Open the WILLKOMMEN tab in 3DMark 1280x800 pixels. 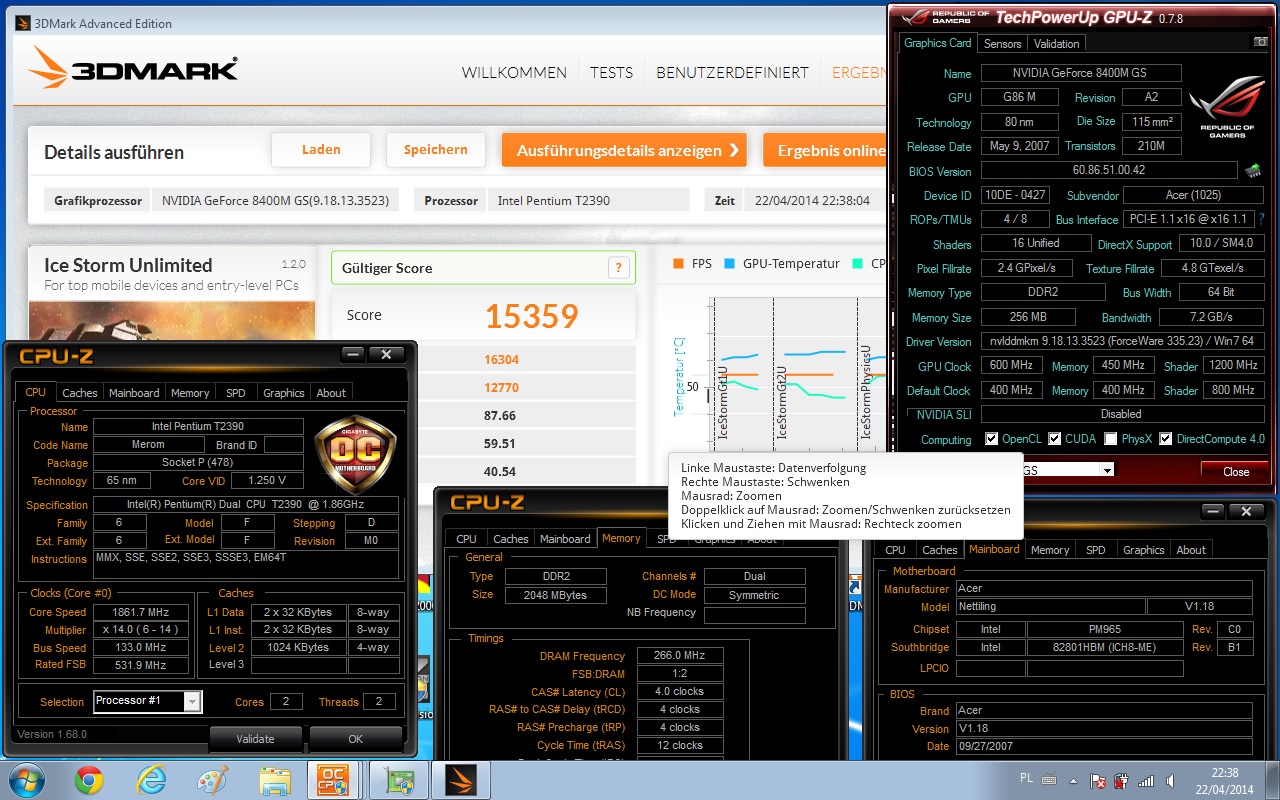click(514, 73)
